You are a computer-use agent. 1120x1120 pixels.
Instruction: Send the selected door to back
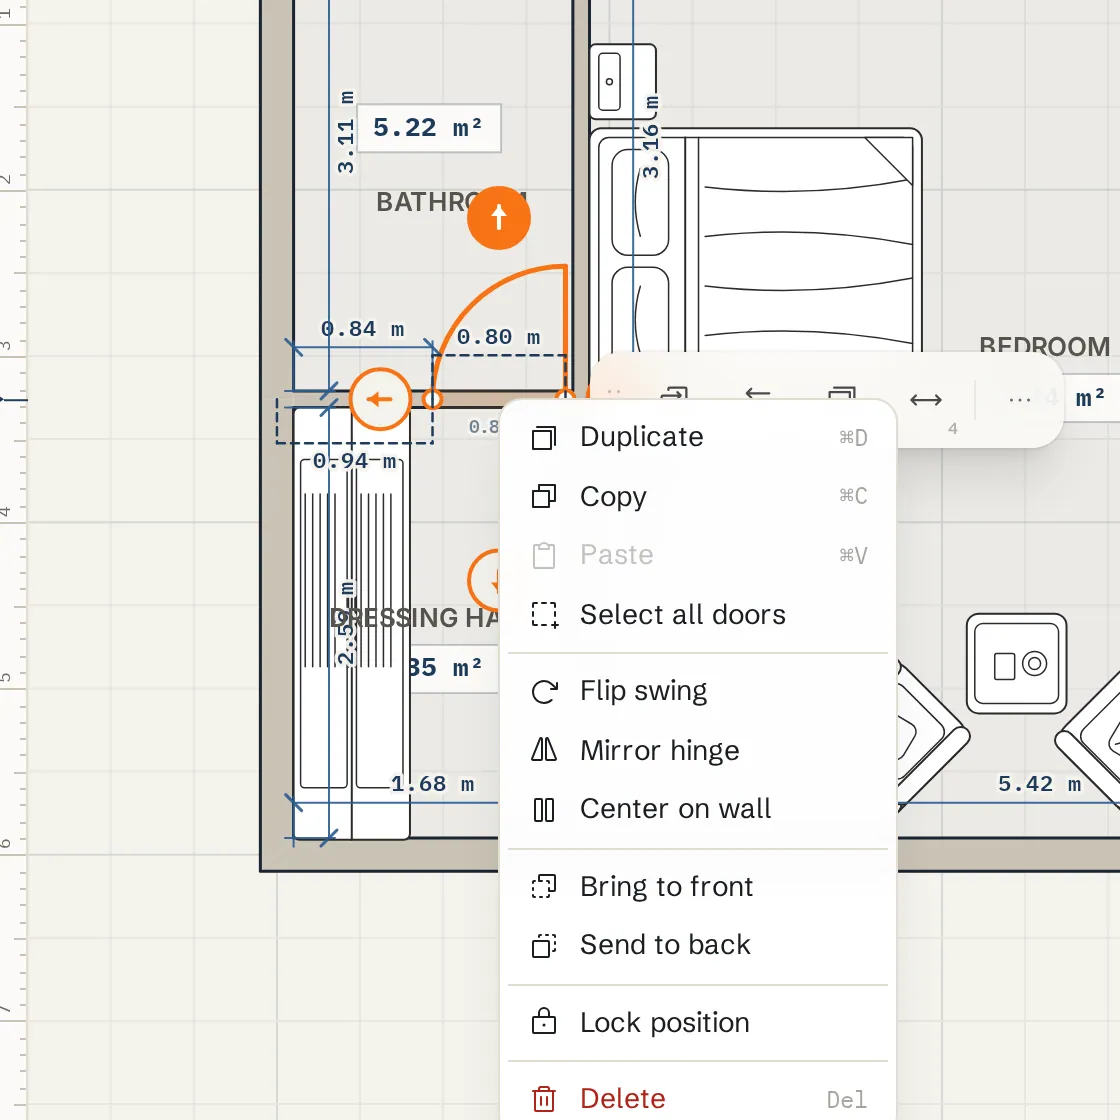pyautogui.click(x=697, y=945)
